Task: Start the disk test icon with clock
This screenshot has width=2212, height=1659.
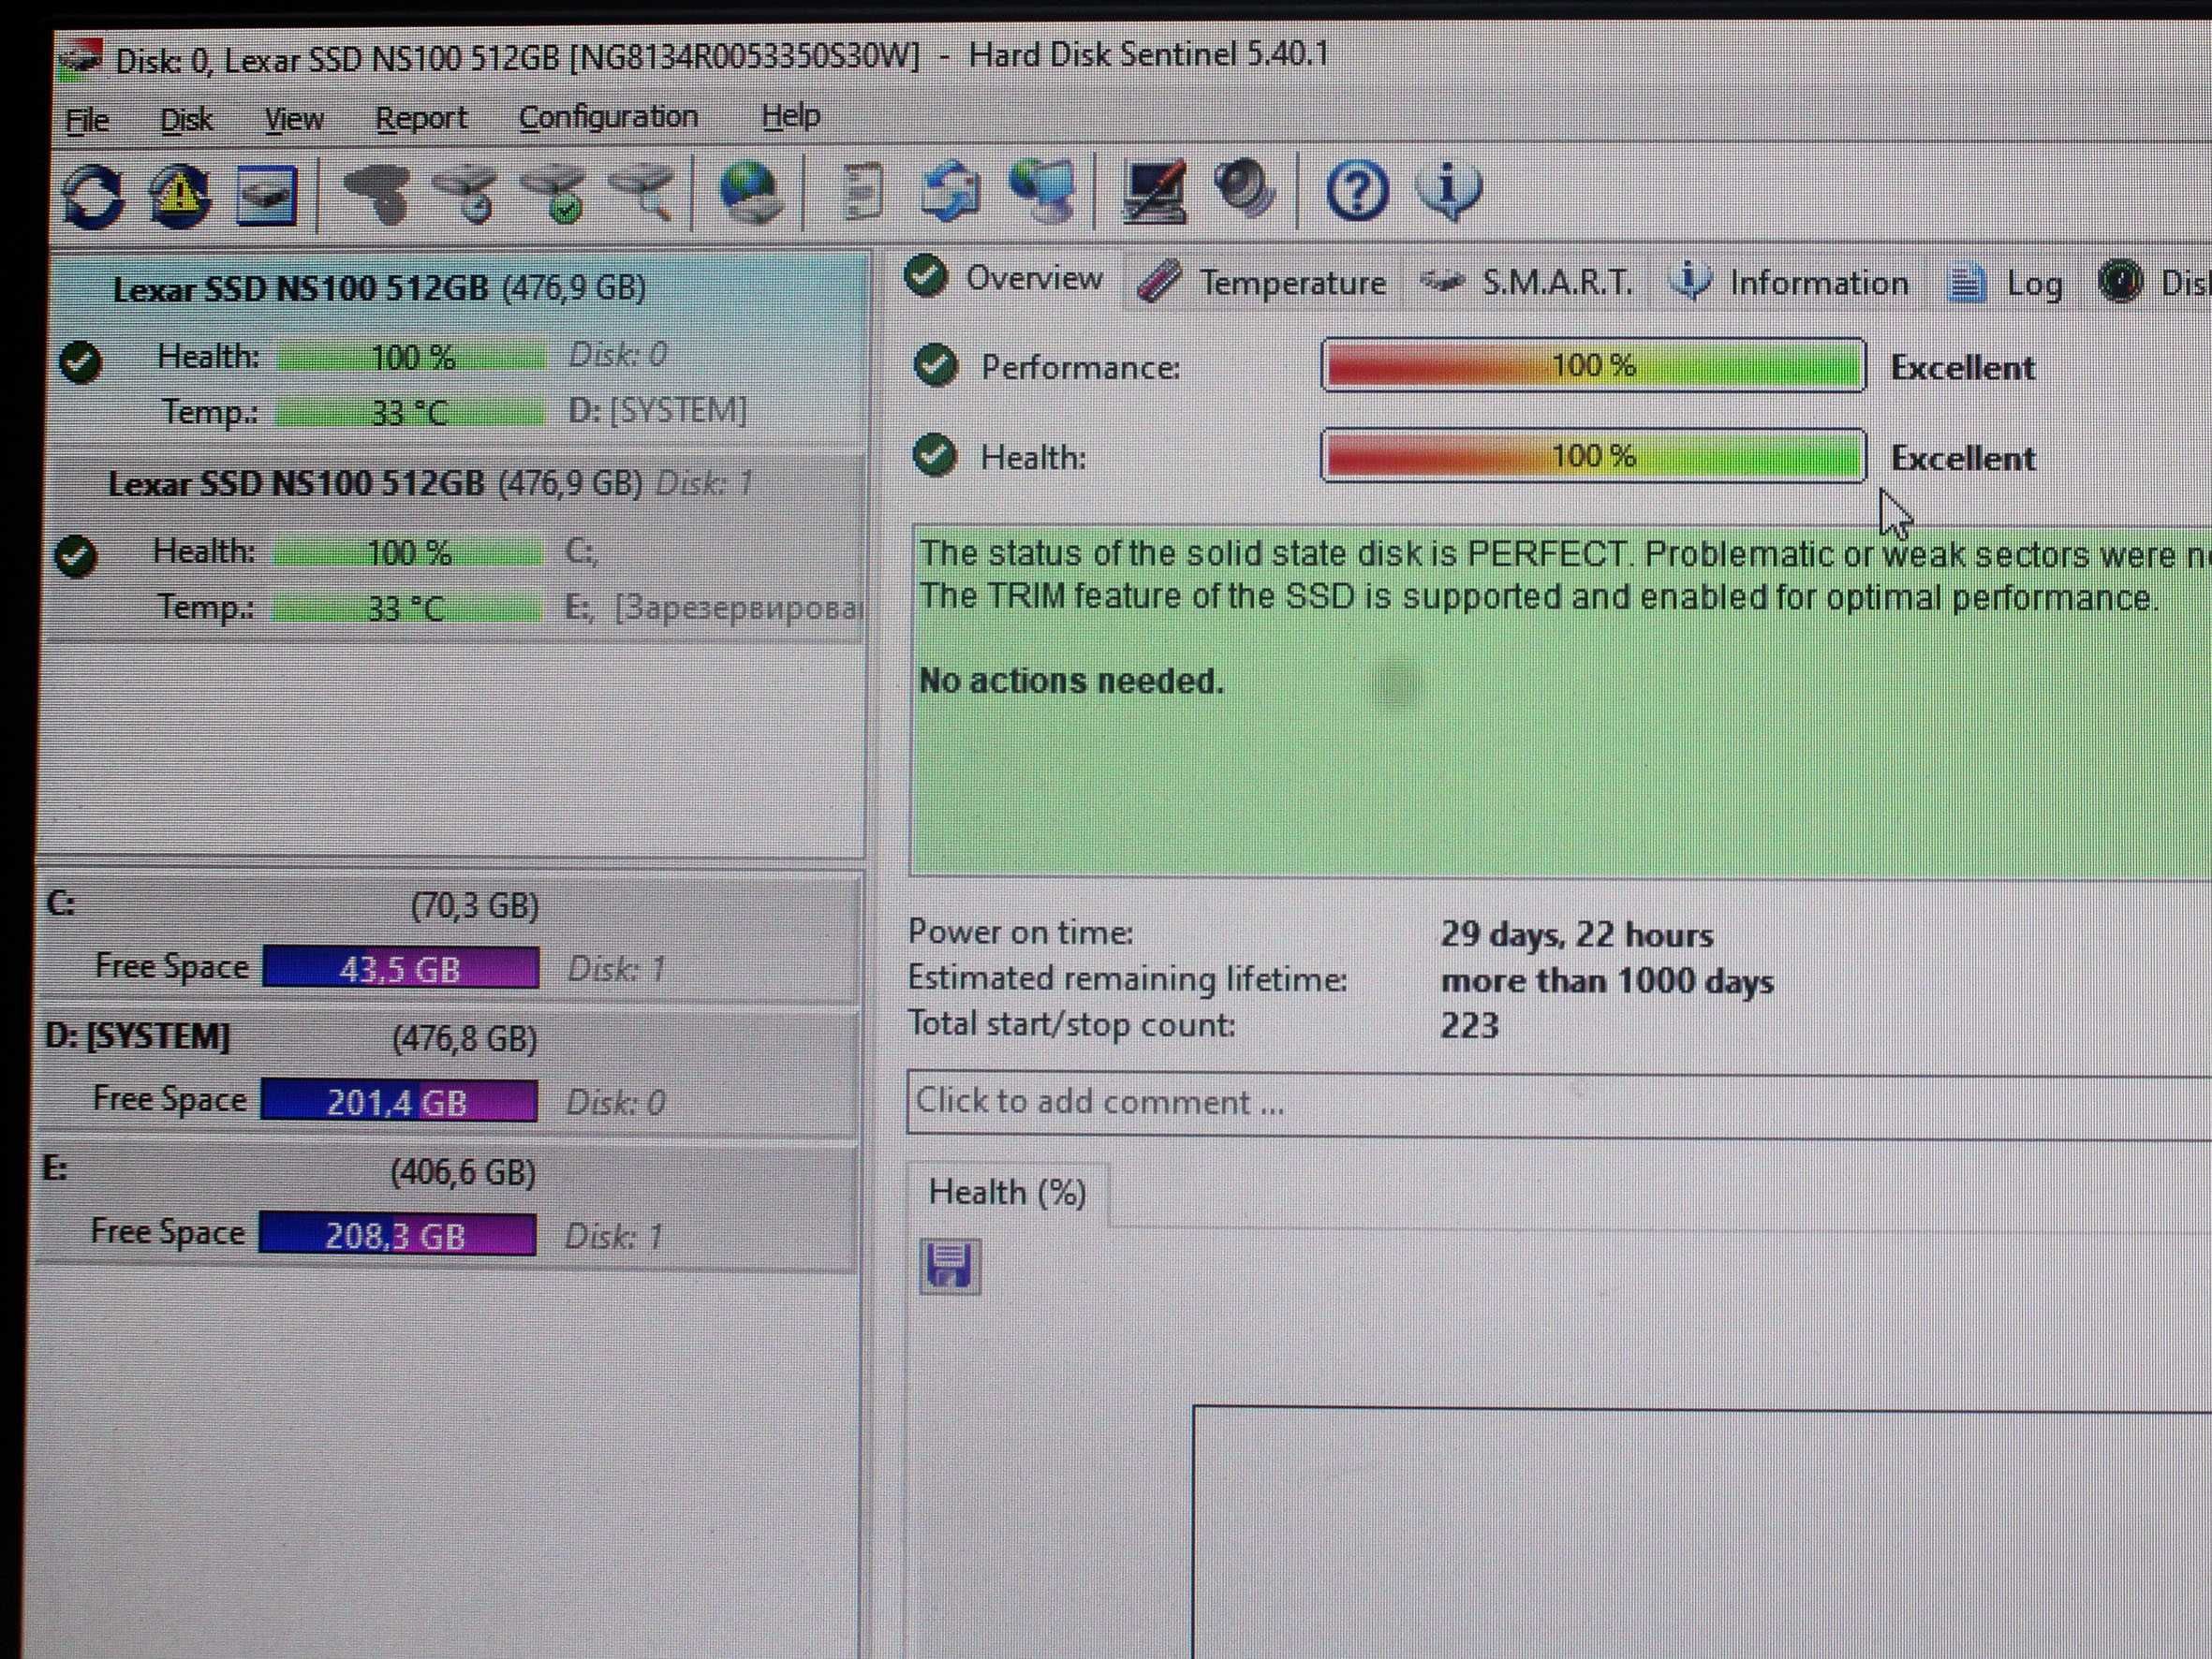Action: coord(466,193)
